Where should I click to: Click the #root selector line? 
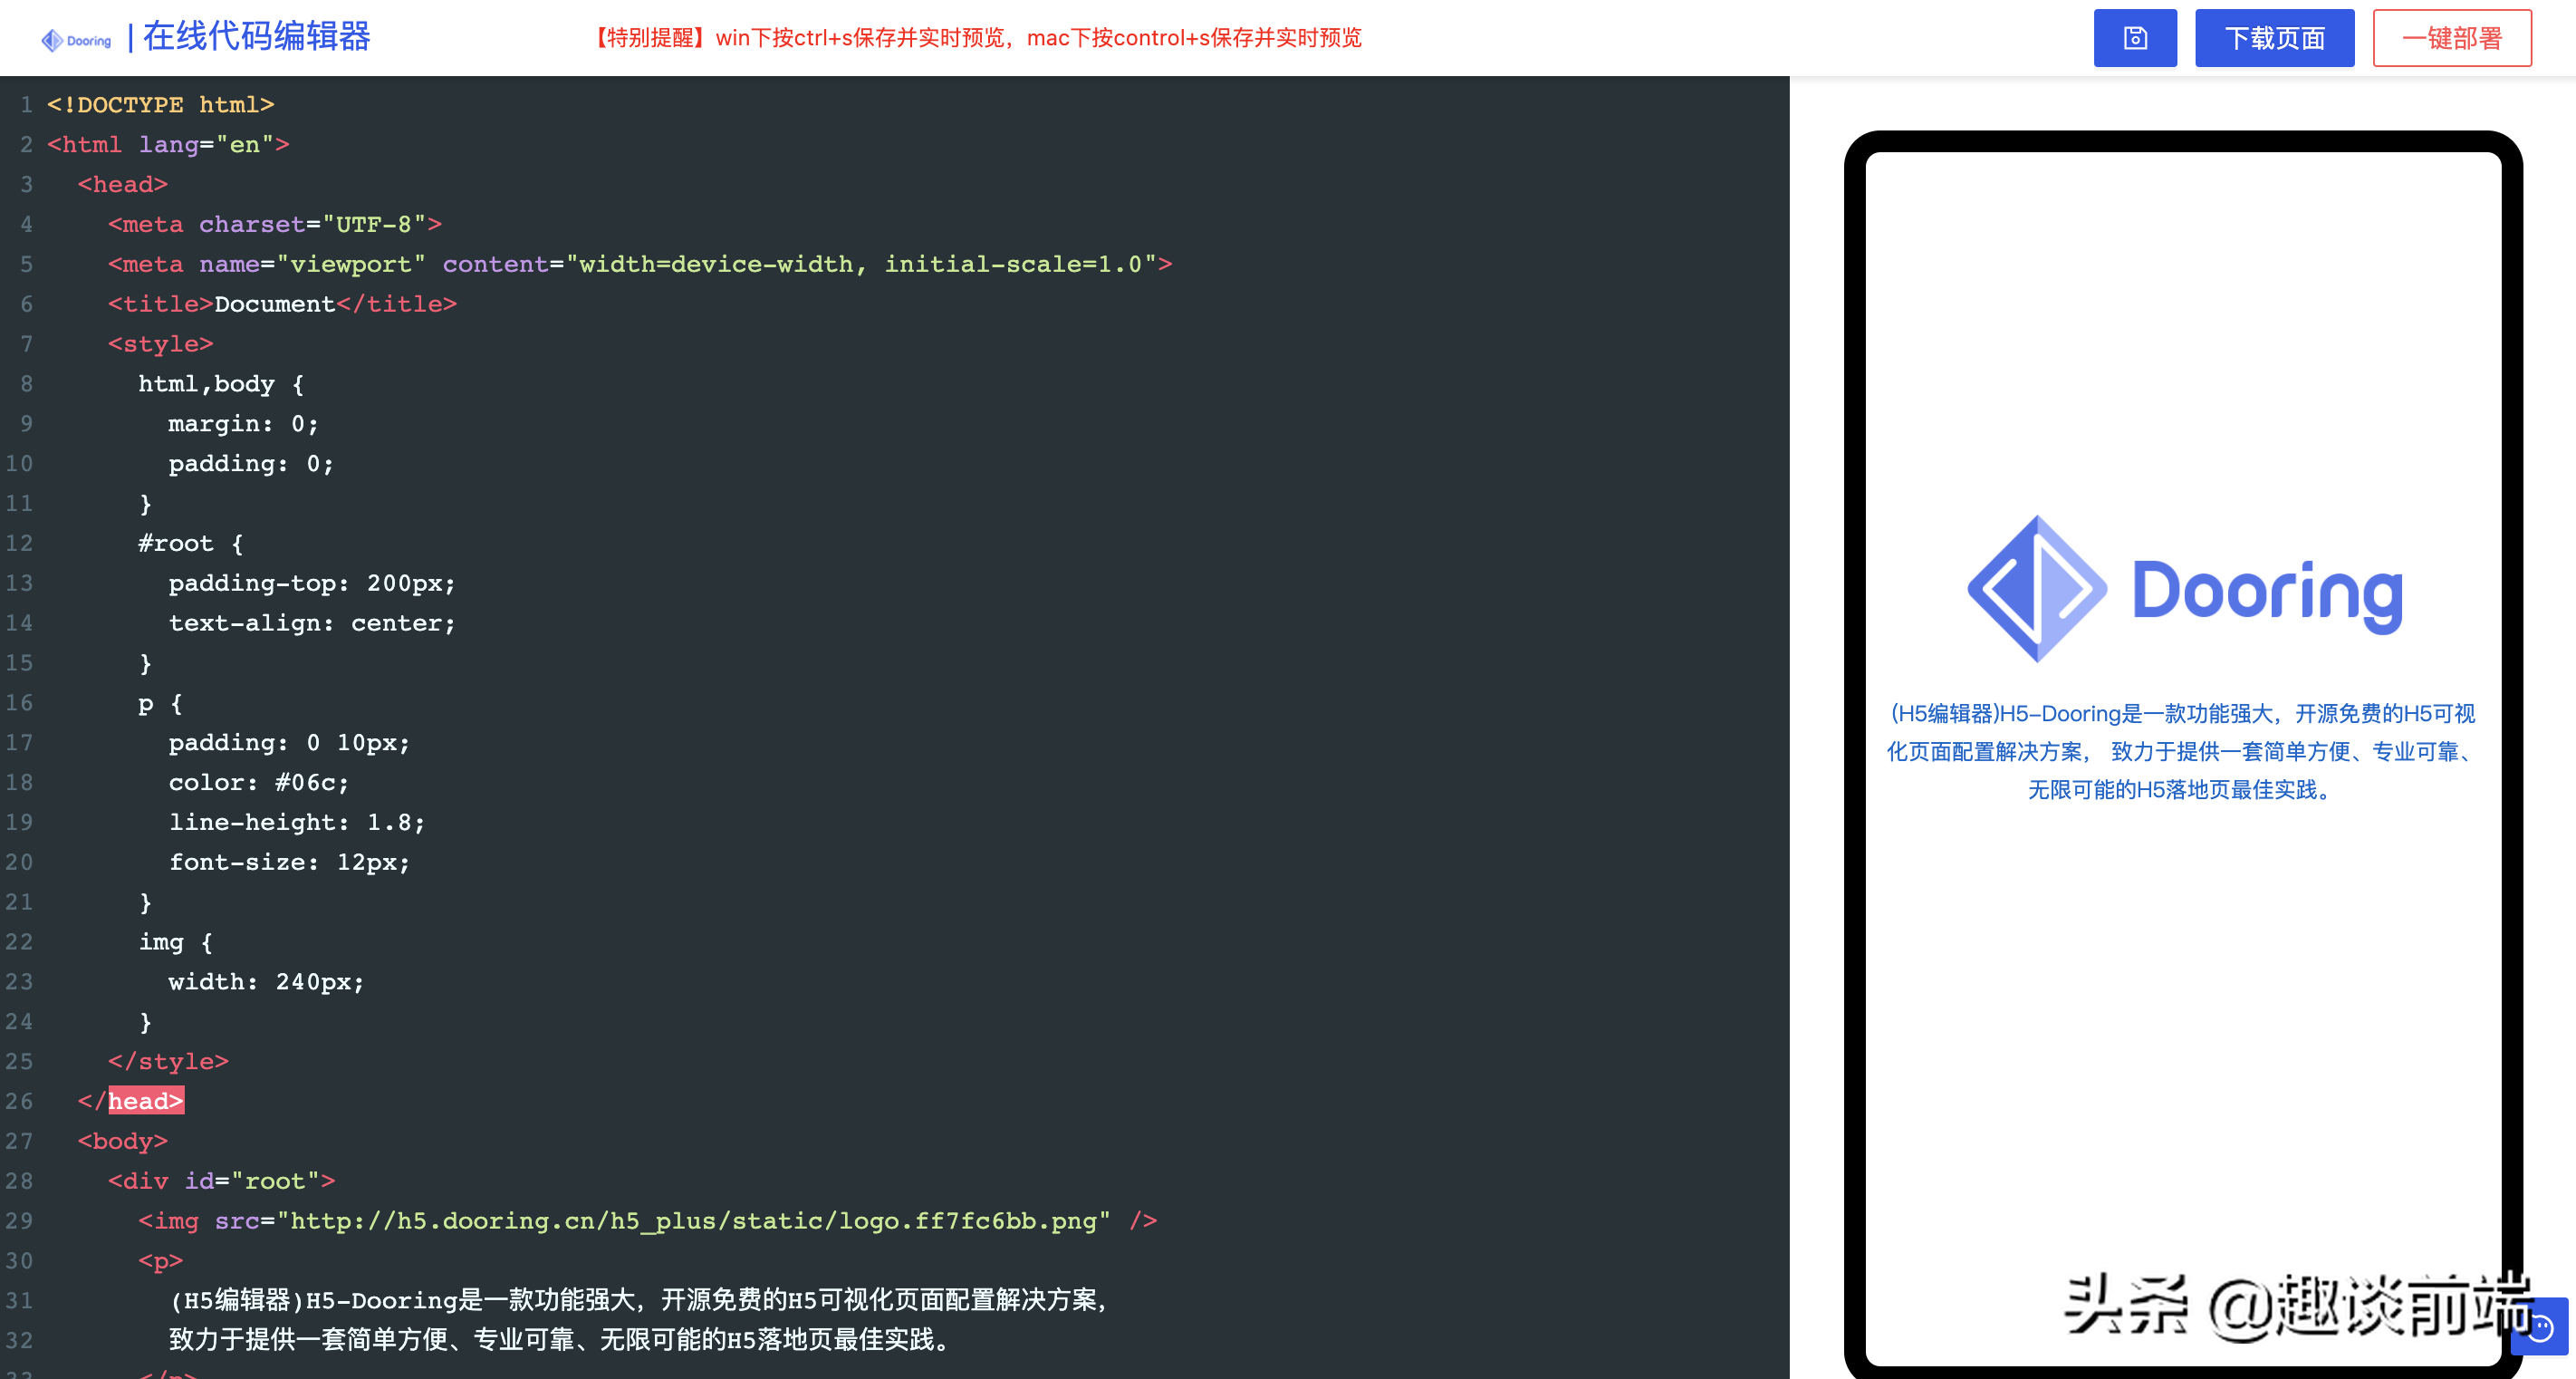[x=190, y=543]
